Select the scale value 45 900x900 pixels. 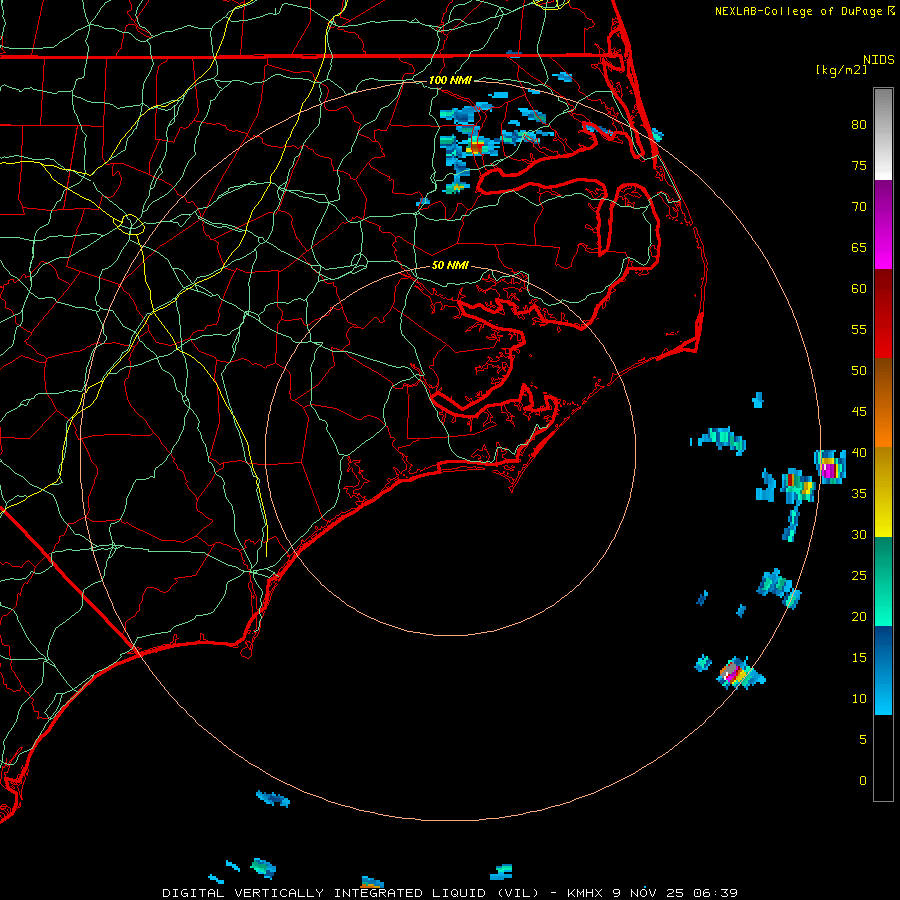pyautogui.click(x=859, y=412)
